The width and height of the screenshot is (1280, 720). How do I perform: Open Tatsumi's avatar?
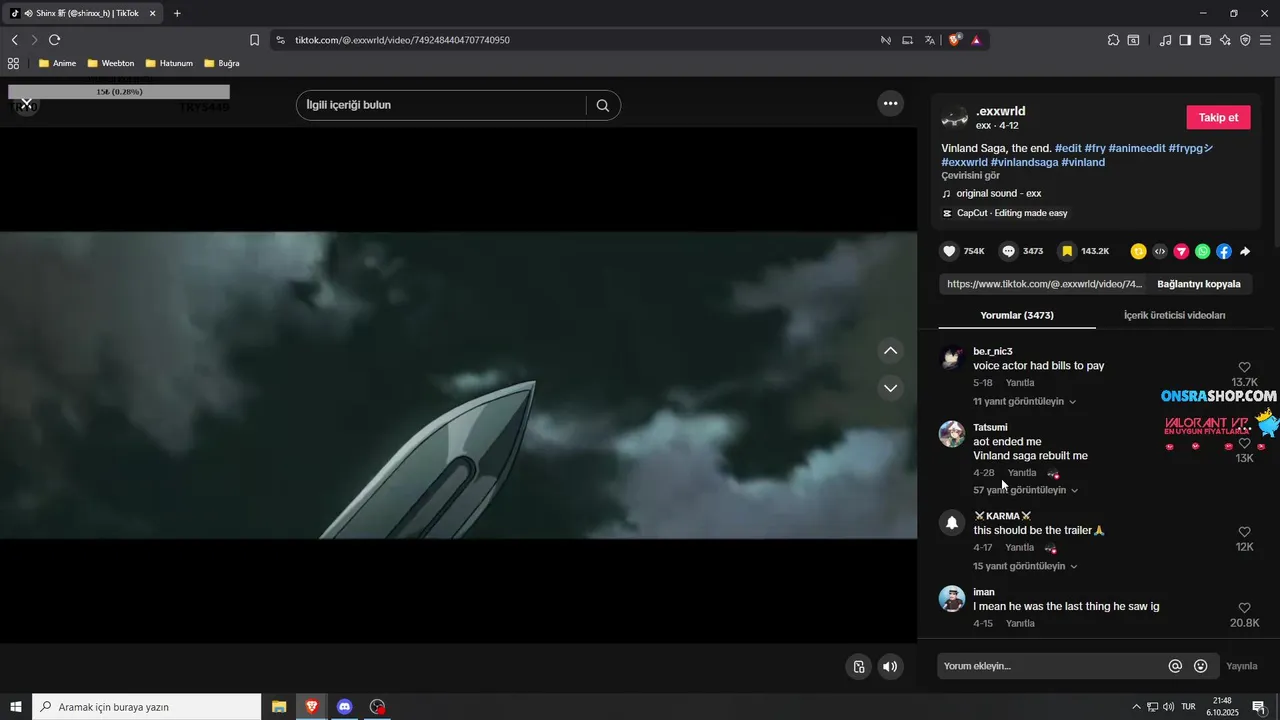(951, 434)
